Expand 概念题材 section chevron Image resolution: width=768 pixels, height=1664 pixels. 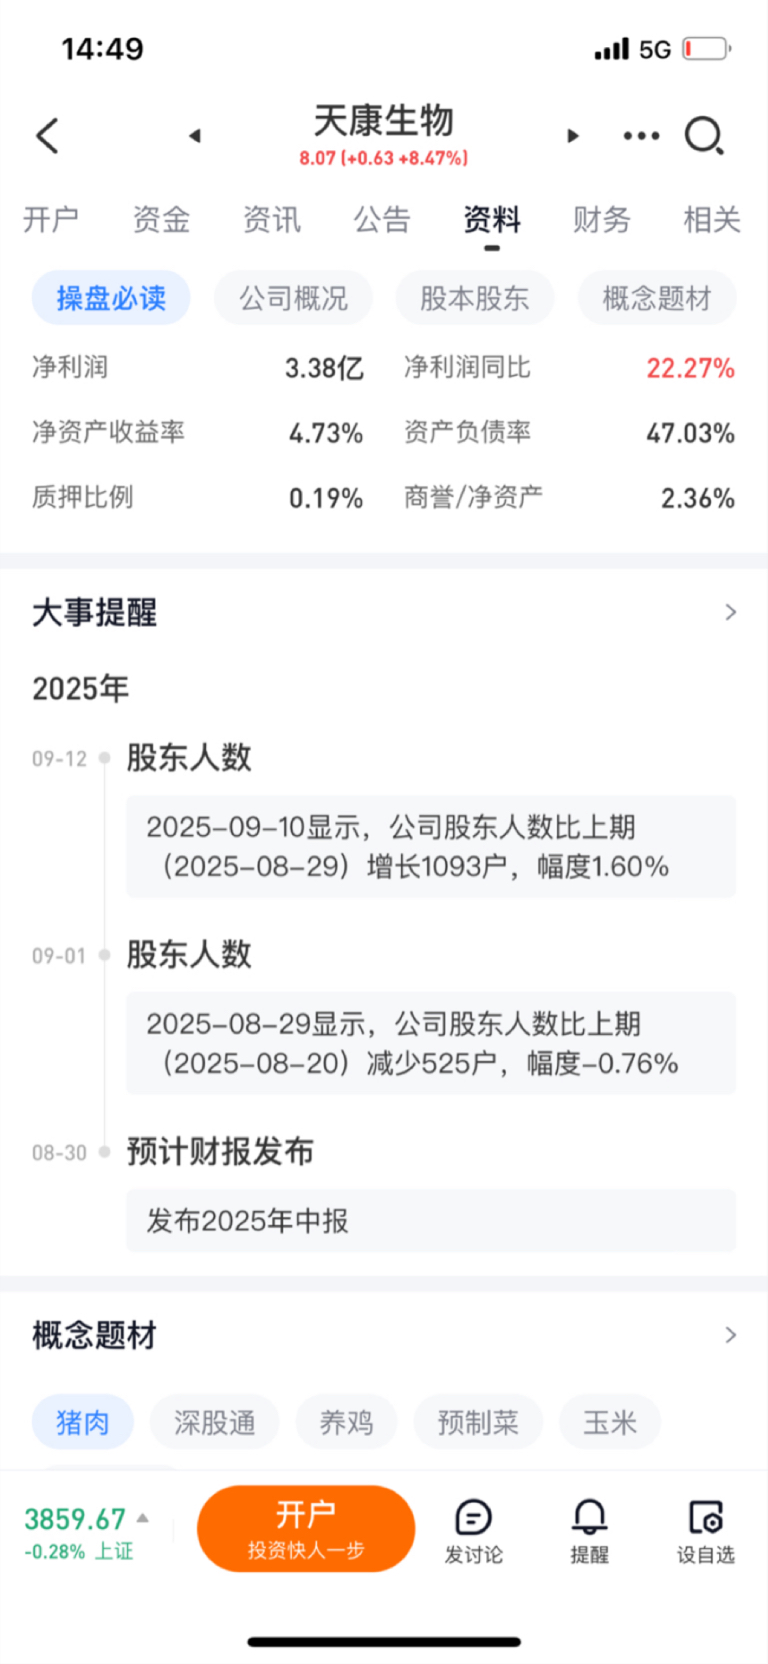click(731, 1335)
